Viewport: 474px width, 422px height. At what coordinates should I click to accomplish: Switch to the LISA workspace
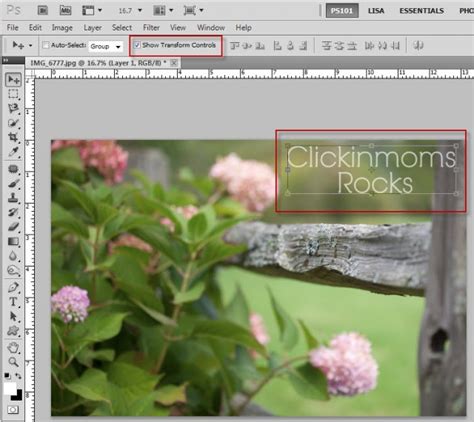(x=376, y=11)
